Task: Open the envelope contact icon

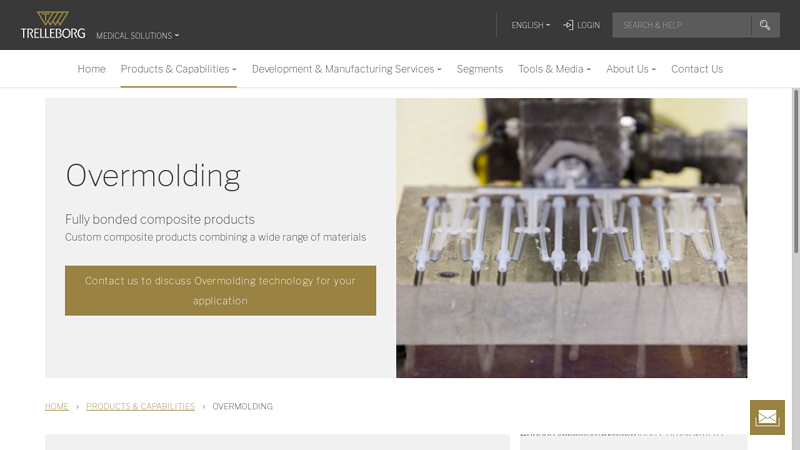Action: click(767, 417)
